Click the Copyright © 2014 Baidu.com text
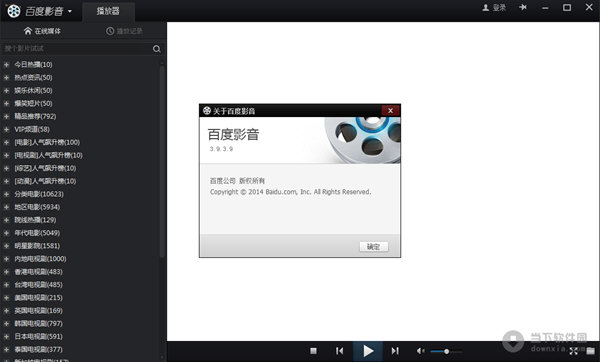 coord(290,192)
